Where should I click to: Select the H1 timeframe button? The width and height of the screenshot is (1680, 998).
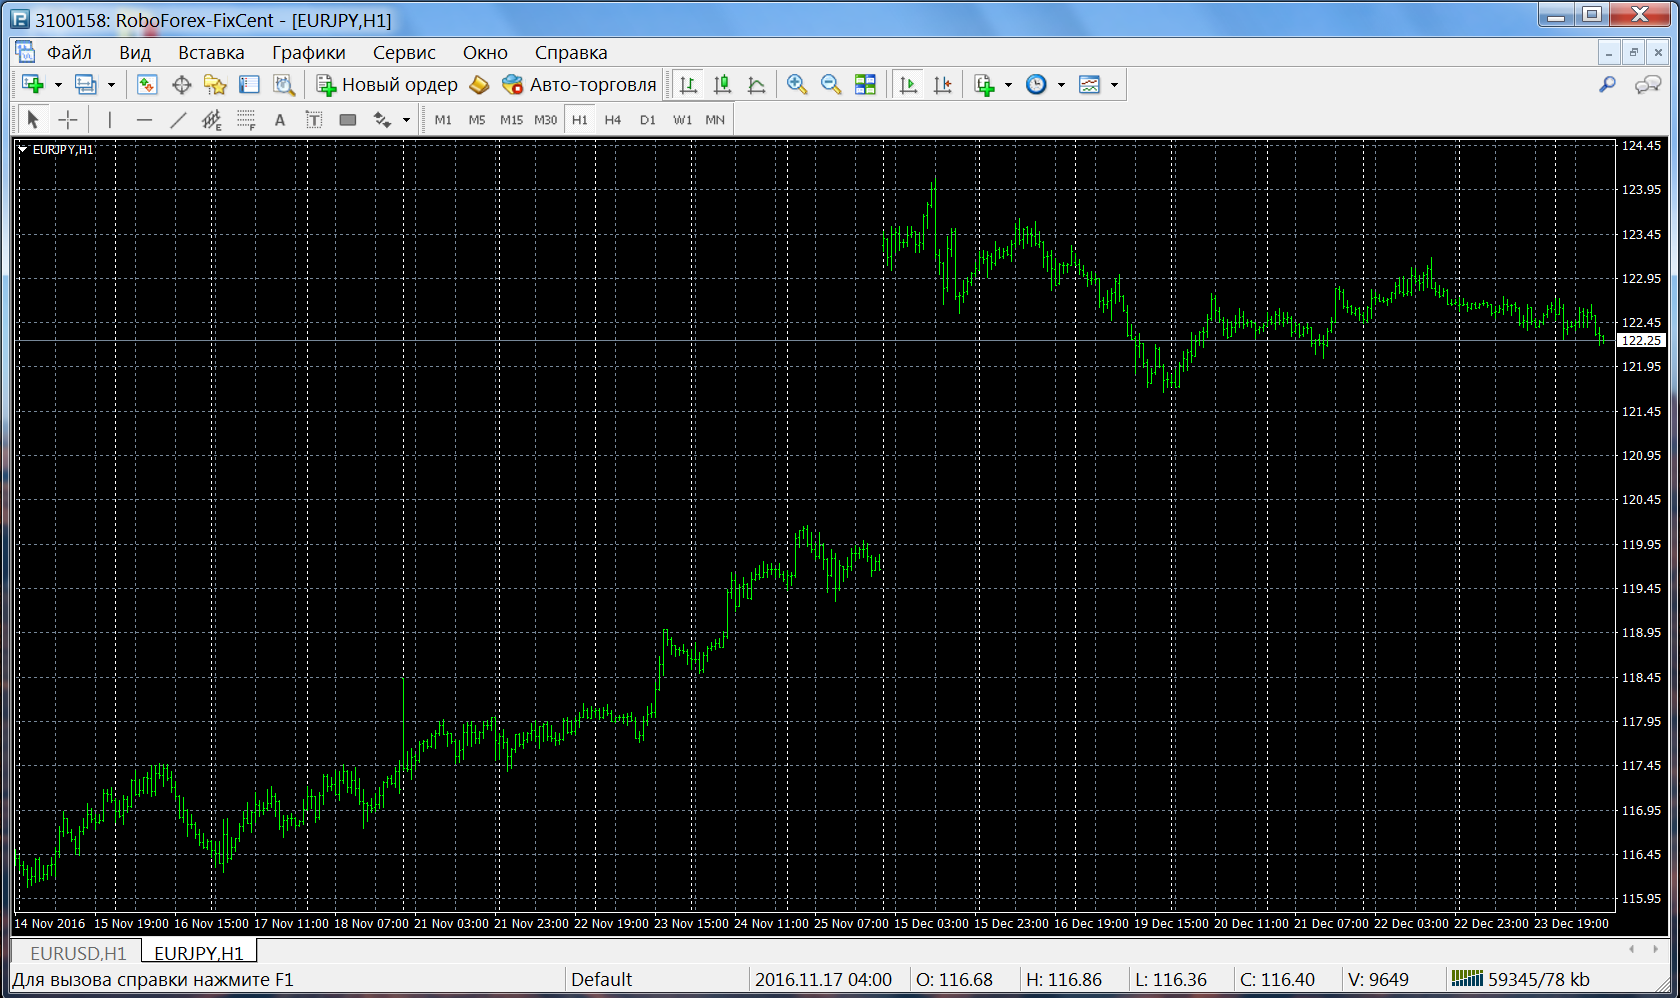coord(580,120)
